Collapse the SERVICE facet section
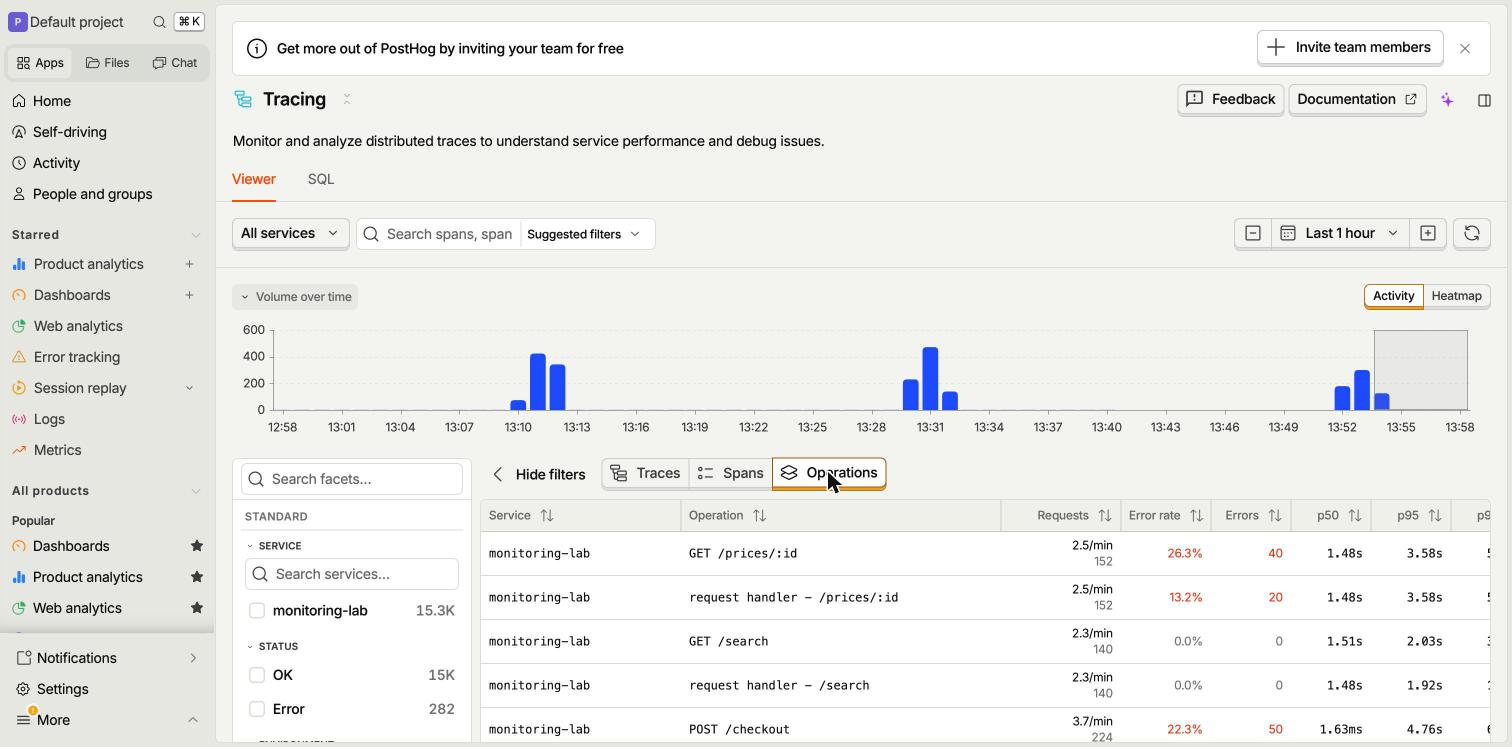1512x747 pixels. tap(274, 546)
